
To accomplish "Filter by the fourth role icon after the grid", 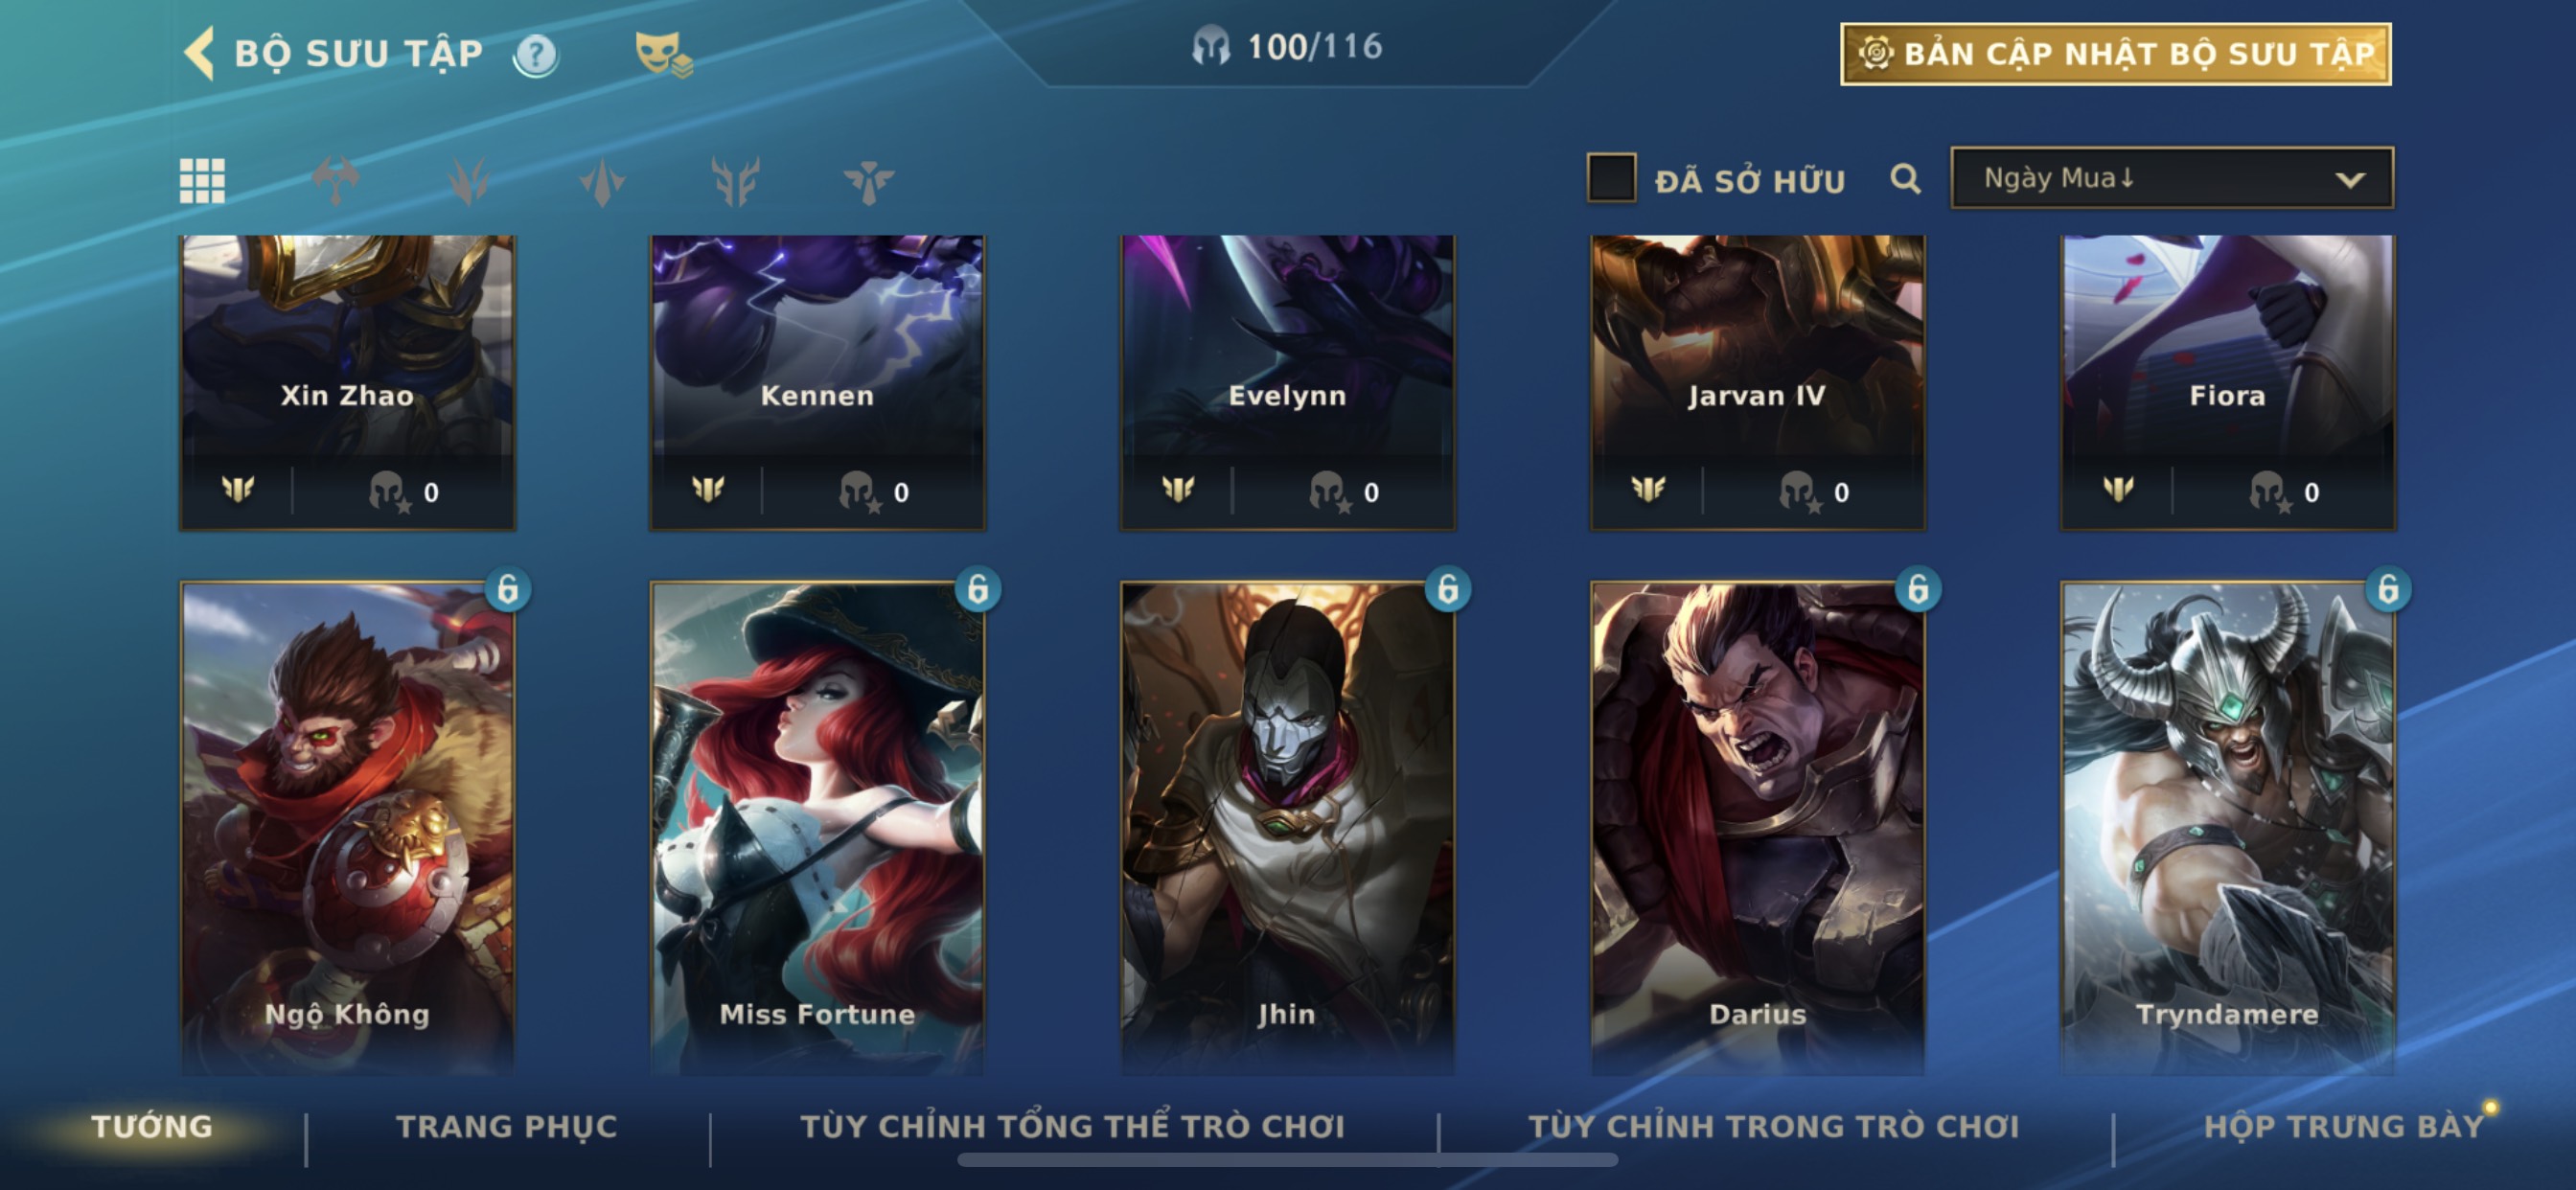I will coord(735,181).
